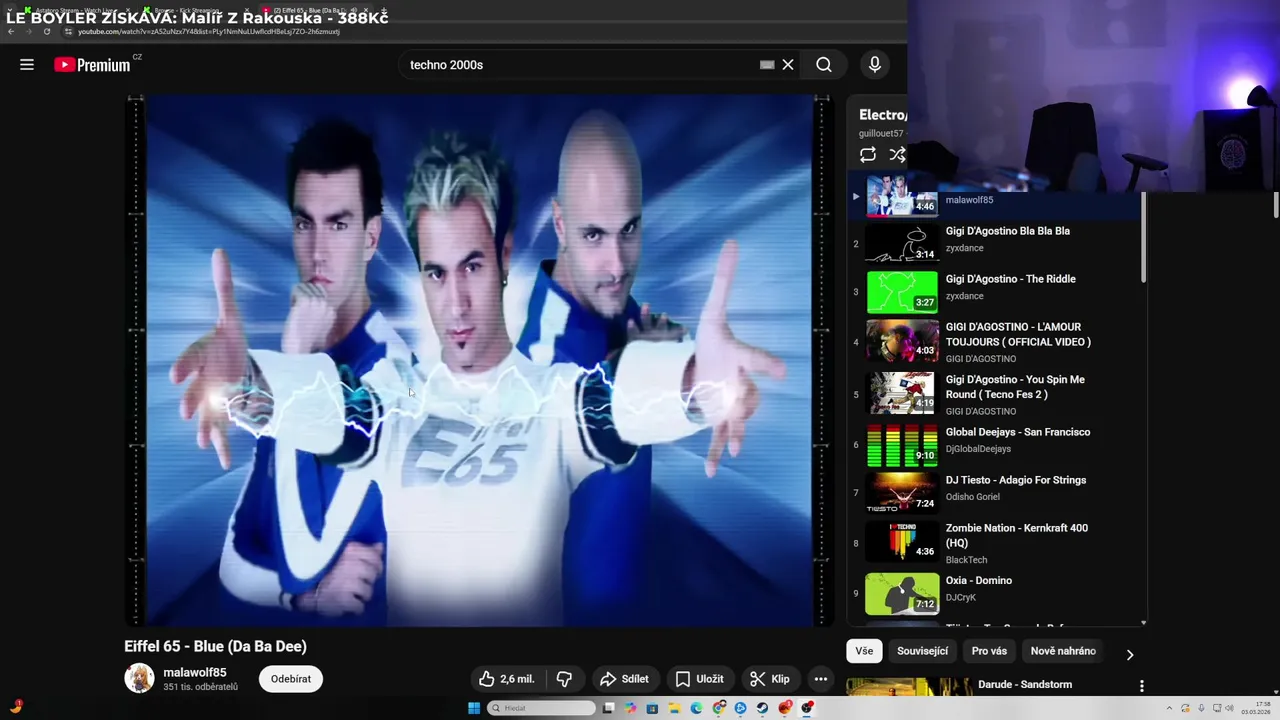
Task: Open Darude - Sandstorm video title
Action: tap(1025, 685)
